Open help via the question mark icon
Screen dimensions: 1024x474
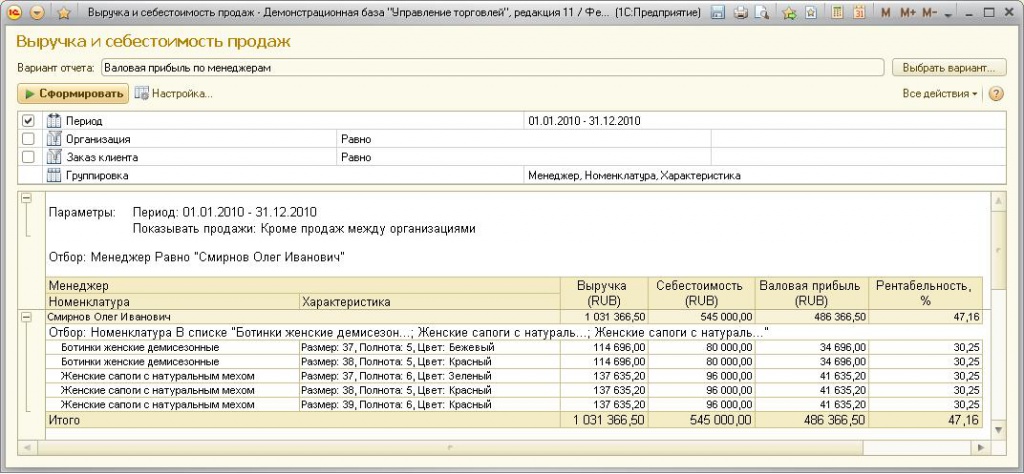pos(996,94)
